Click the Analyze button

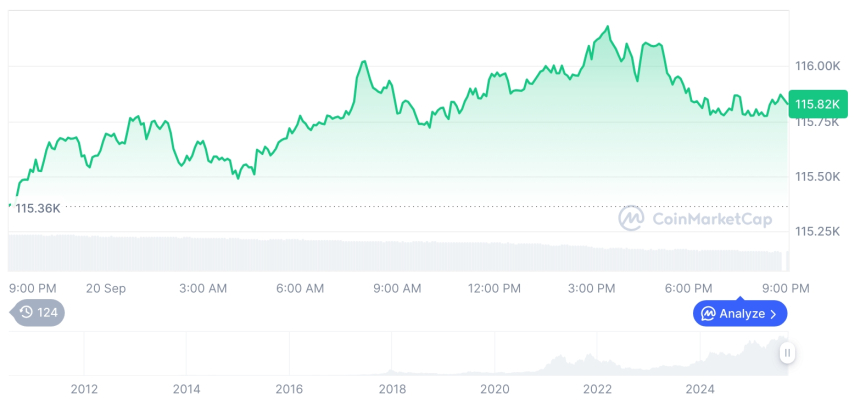pos(740,314)
